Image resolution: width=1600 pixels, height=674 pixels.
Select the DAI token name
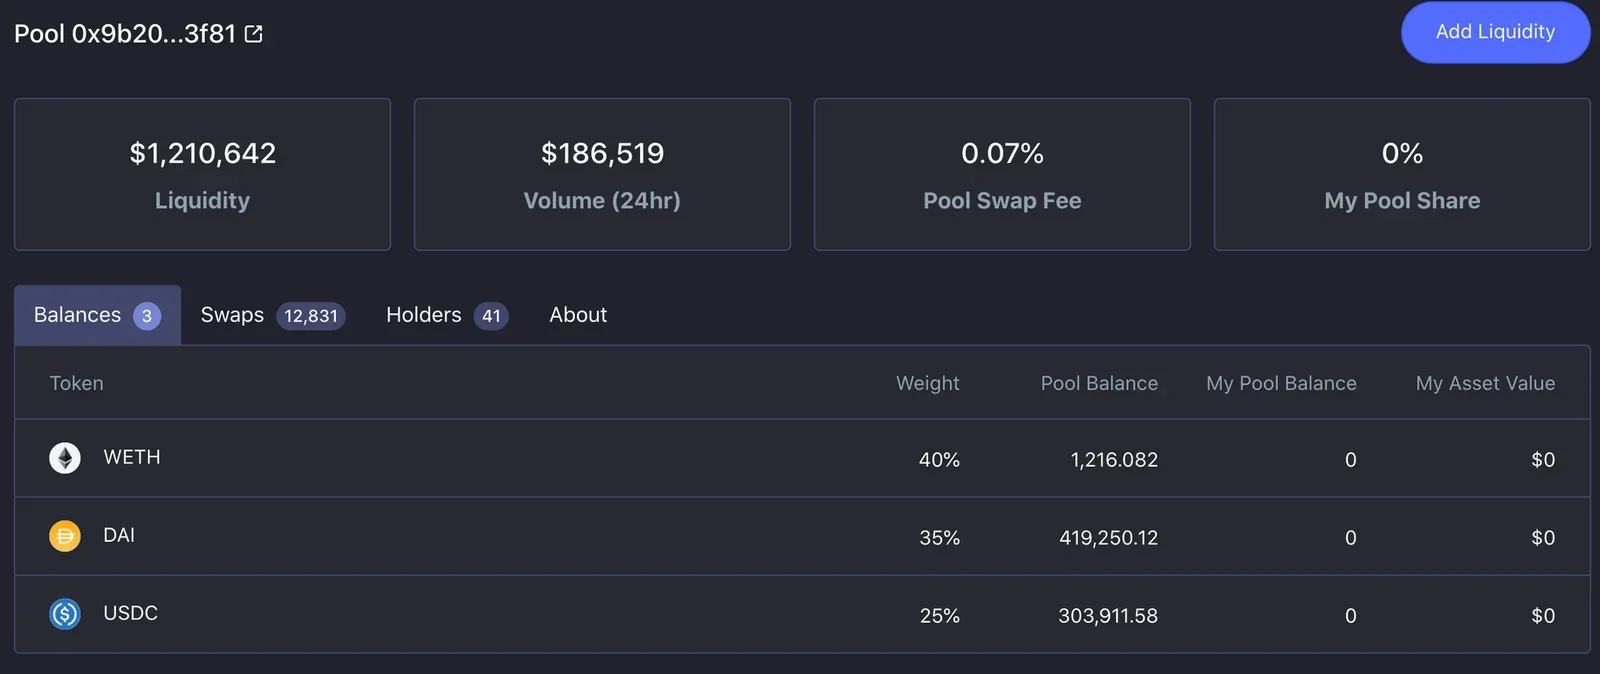click(119, 535)
